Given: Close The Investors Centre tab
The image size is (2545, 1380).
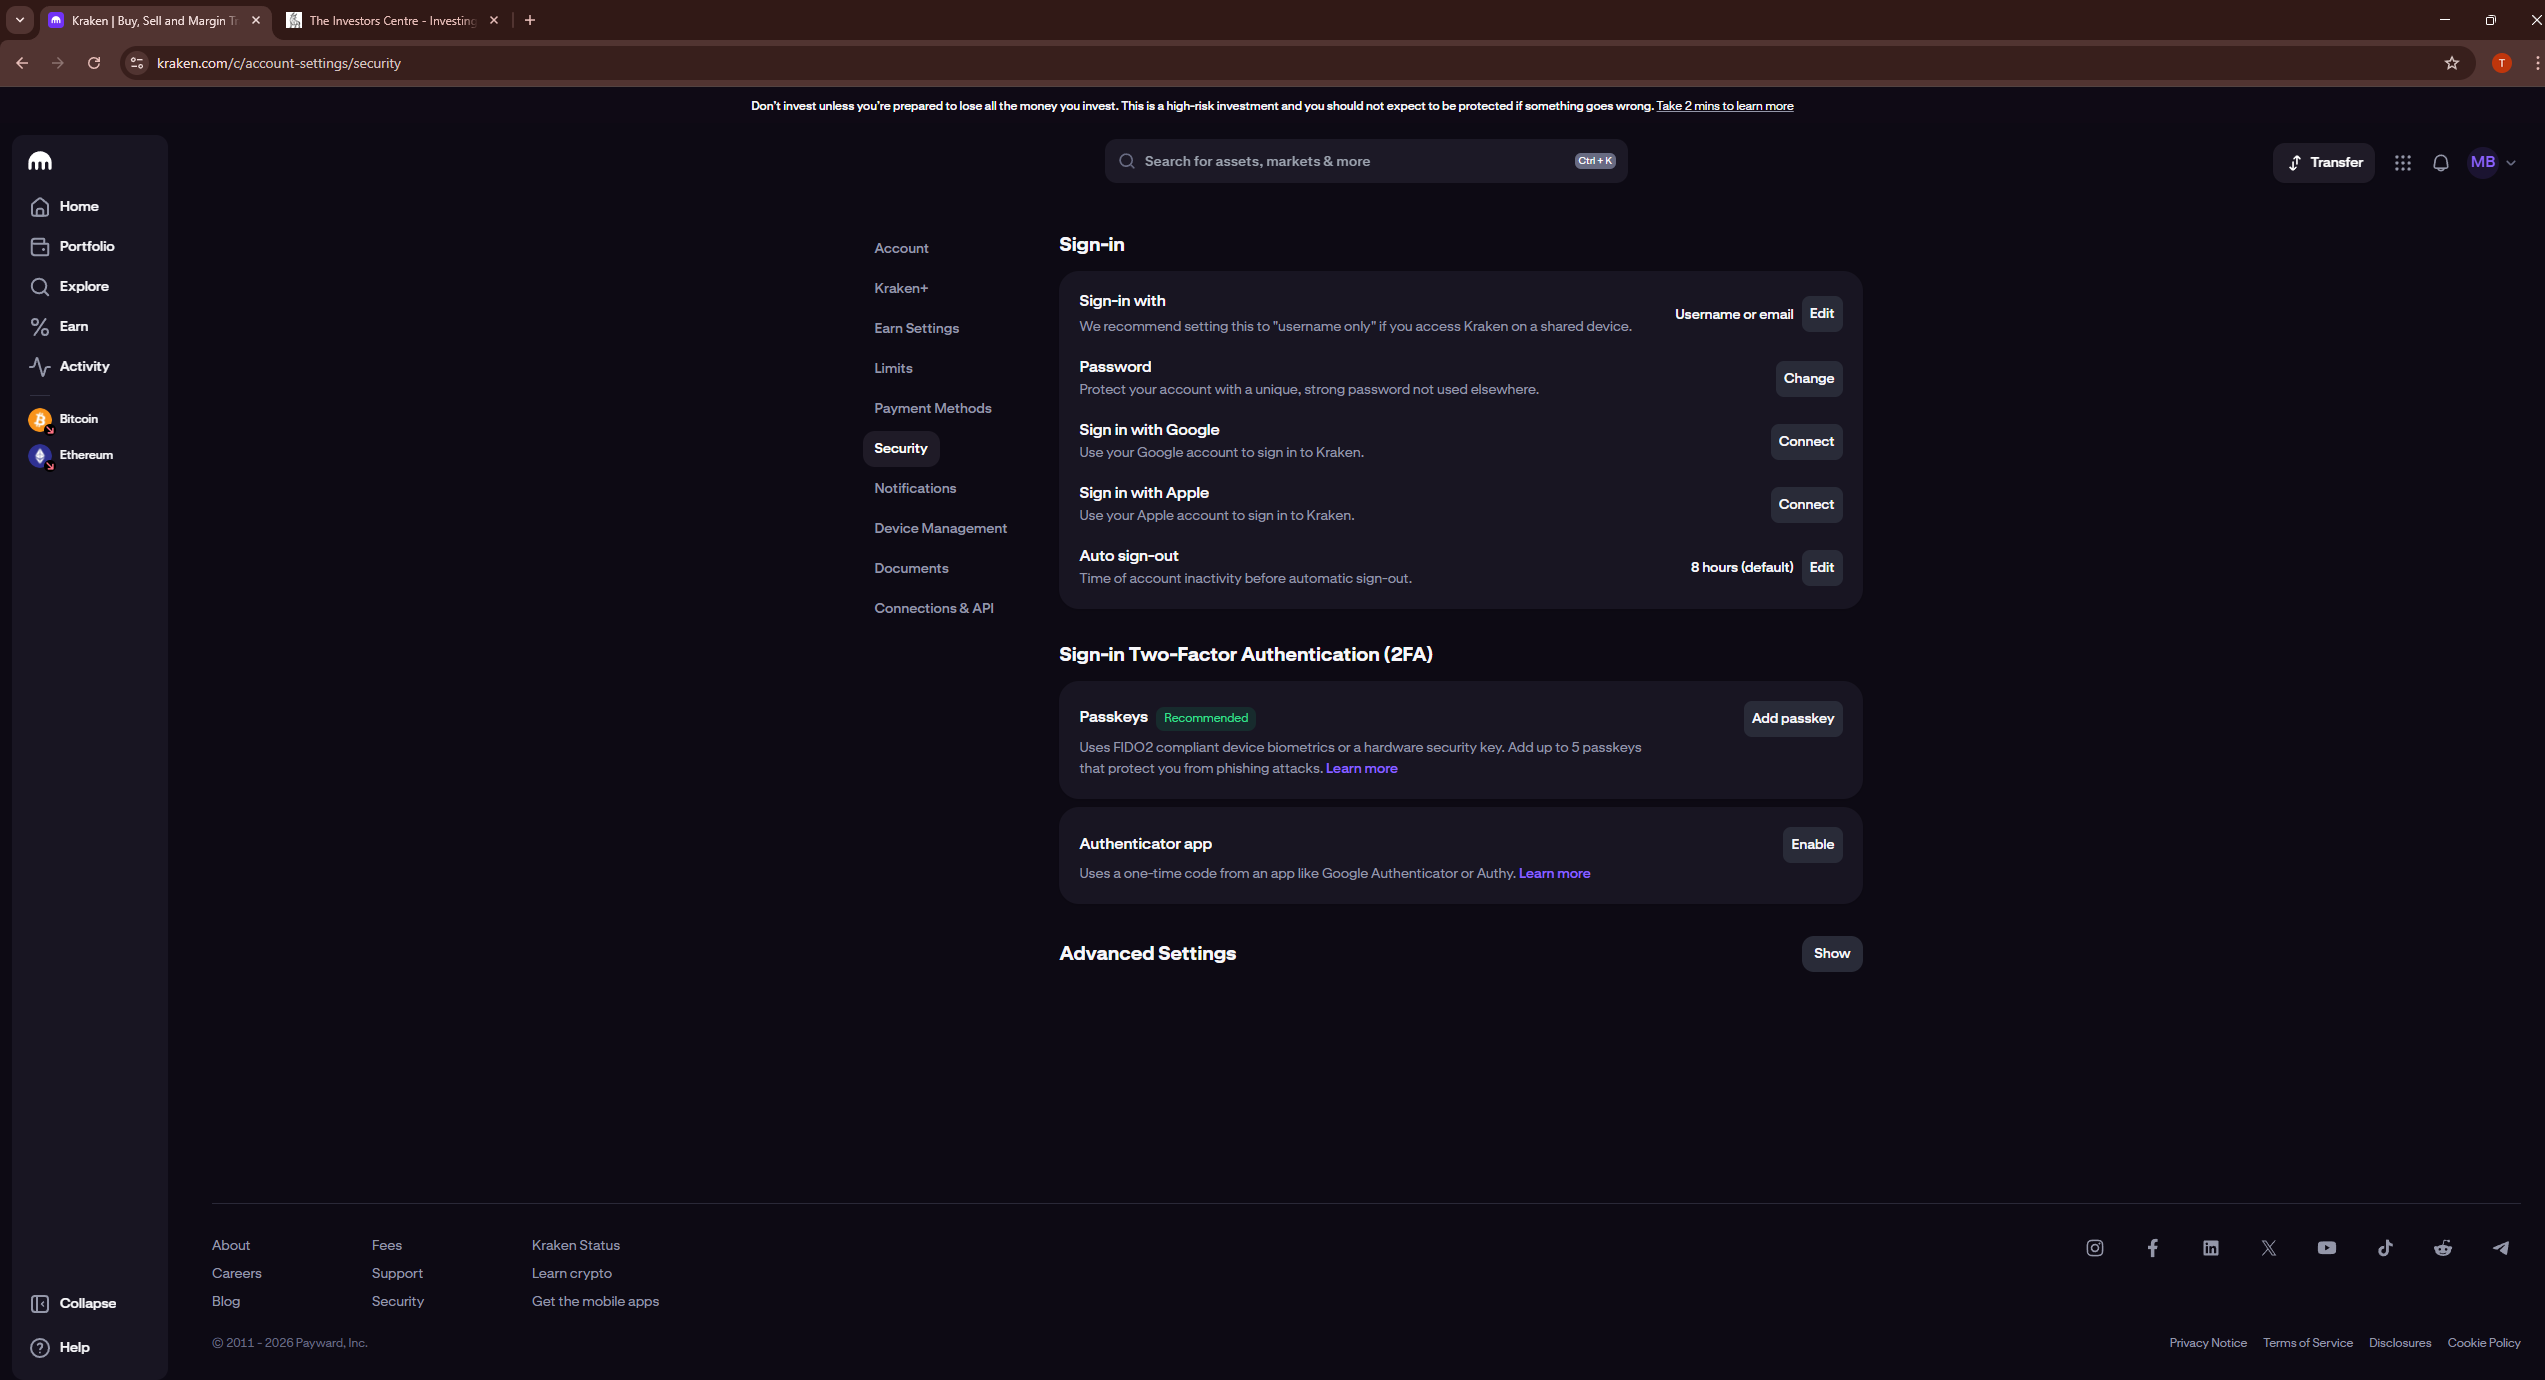Looking at the screenshot, I should click(494, 20).
